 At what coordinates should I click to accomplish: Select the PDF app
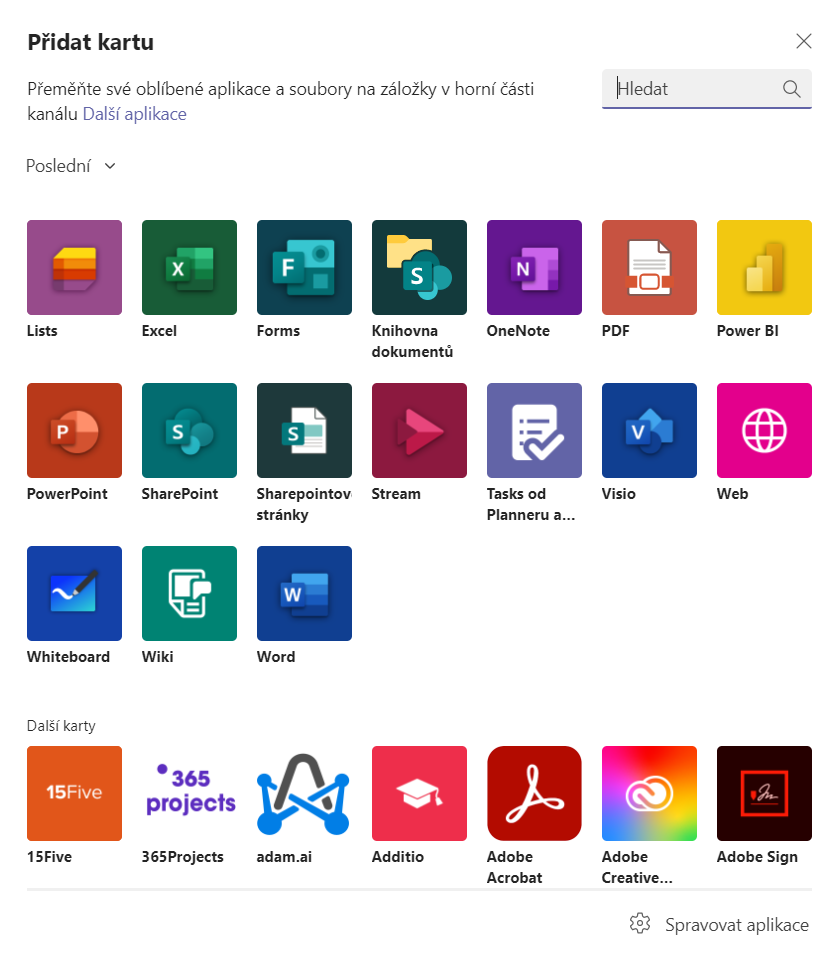[649, 267]
